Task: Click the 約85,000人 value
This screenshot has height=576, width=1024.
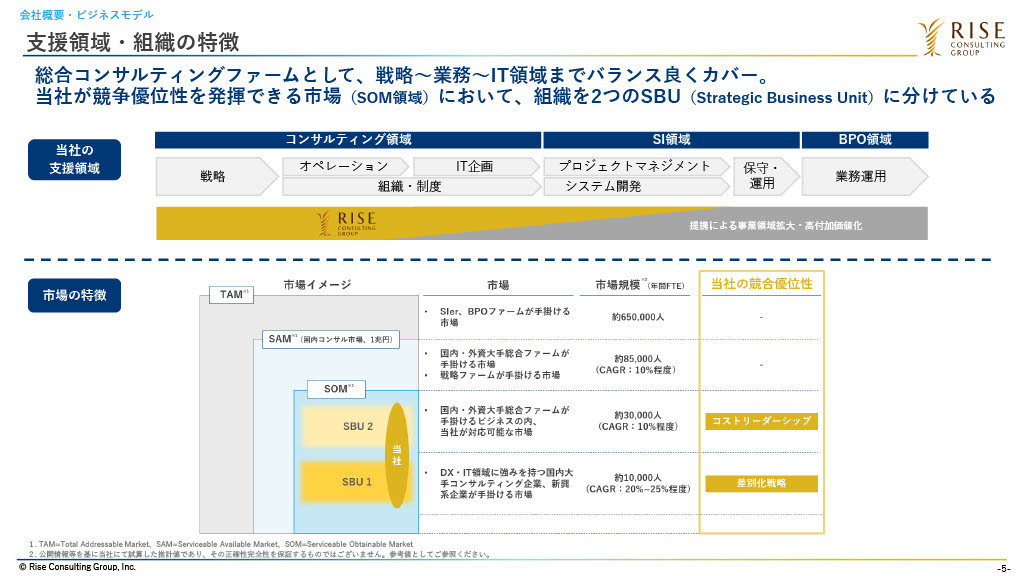Action: coord(638,359)
